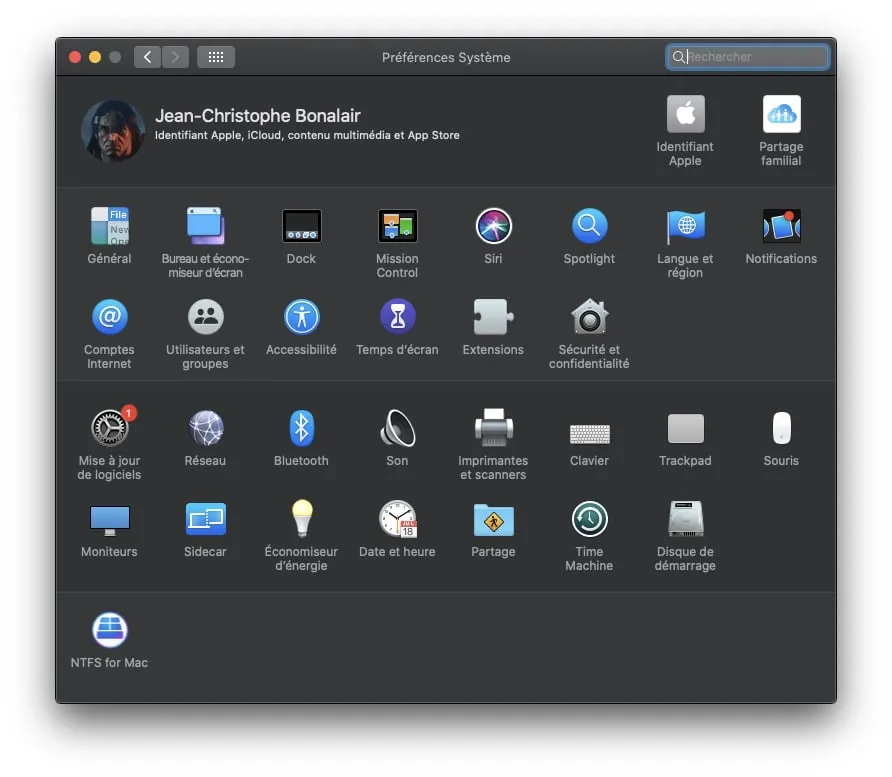
Task: Open Date et heure preferences
Action: (x=397, y=520)
